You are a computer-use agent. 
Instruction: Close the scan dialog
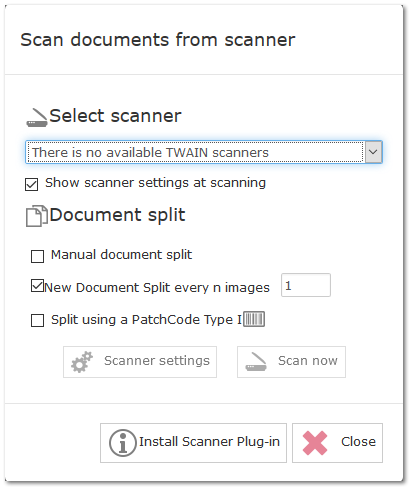[337, 443]
